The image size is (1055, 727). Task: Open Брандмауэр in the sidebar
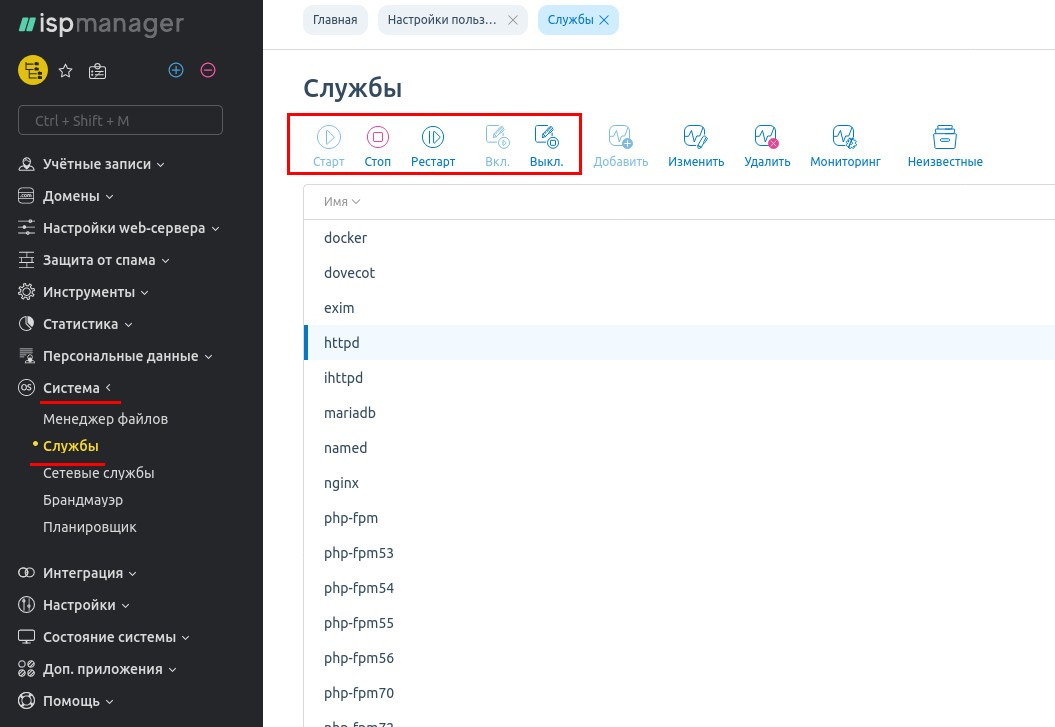click(83, 500)
